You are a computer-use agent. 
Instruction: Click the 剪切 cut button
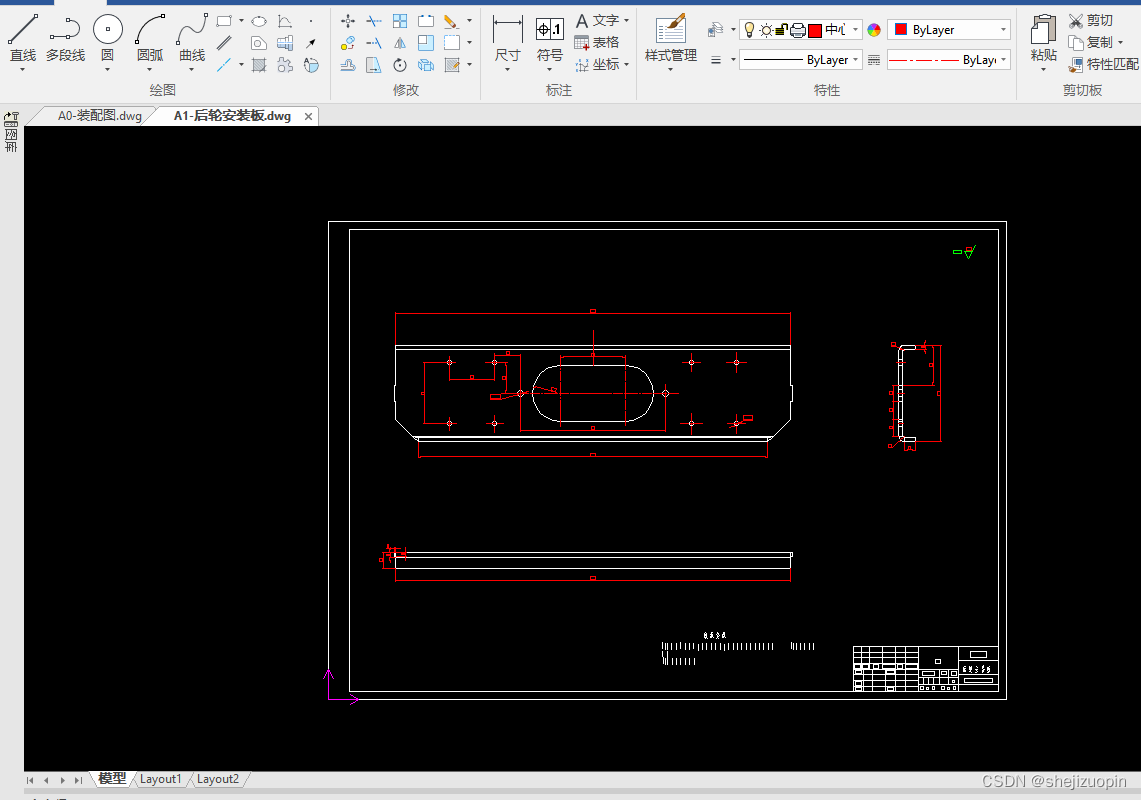coord(1091,20)
